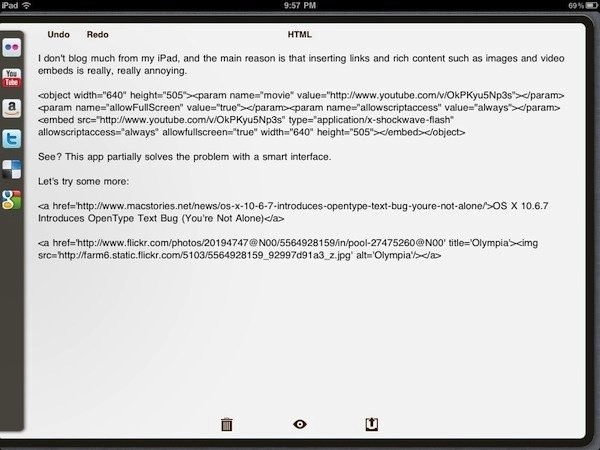
Task: Tap the 'Let's try some more:' line
Action: tap(83, 181)
